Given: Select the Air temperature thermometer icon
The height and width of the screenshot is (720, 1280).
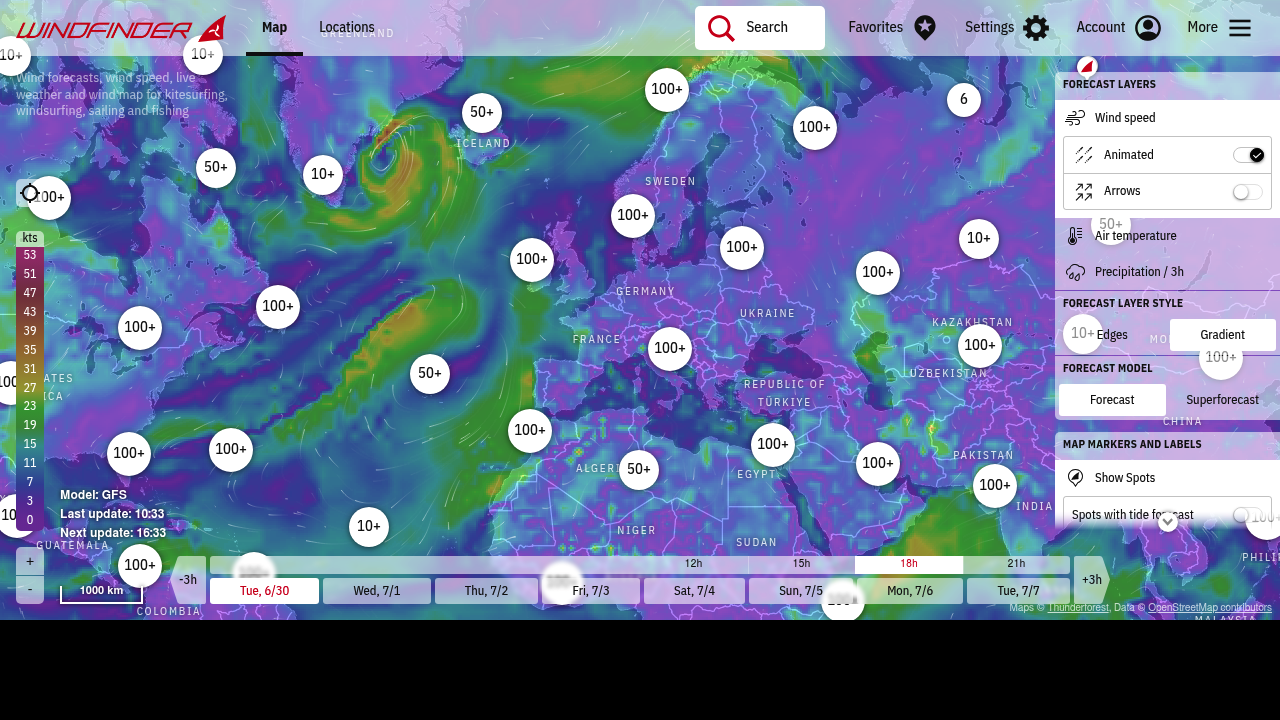Looking at the screenshot, I should coord(1075,236).
